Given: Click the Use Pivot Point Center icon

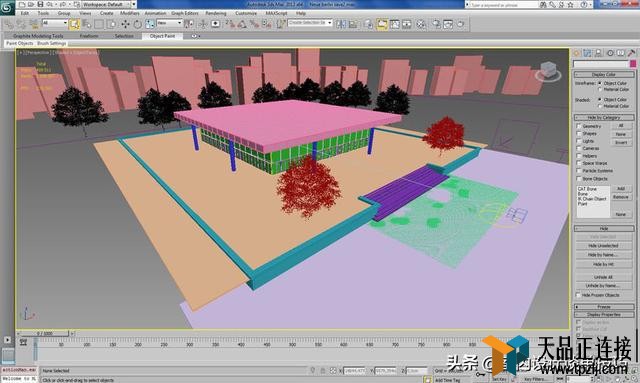Looking at the screenshot, I should tap(189, 24).
